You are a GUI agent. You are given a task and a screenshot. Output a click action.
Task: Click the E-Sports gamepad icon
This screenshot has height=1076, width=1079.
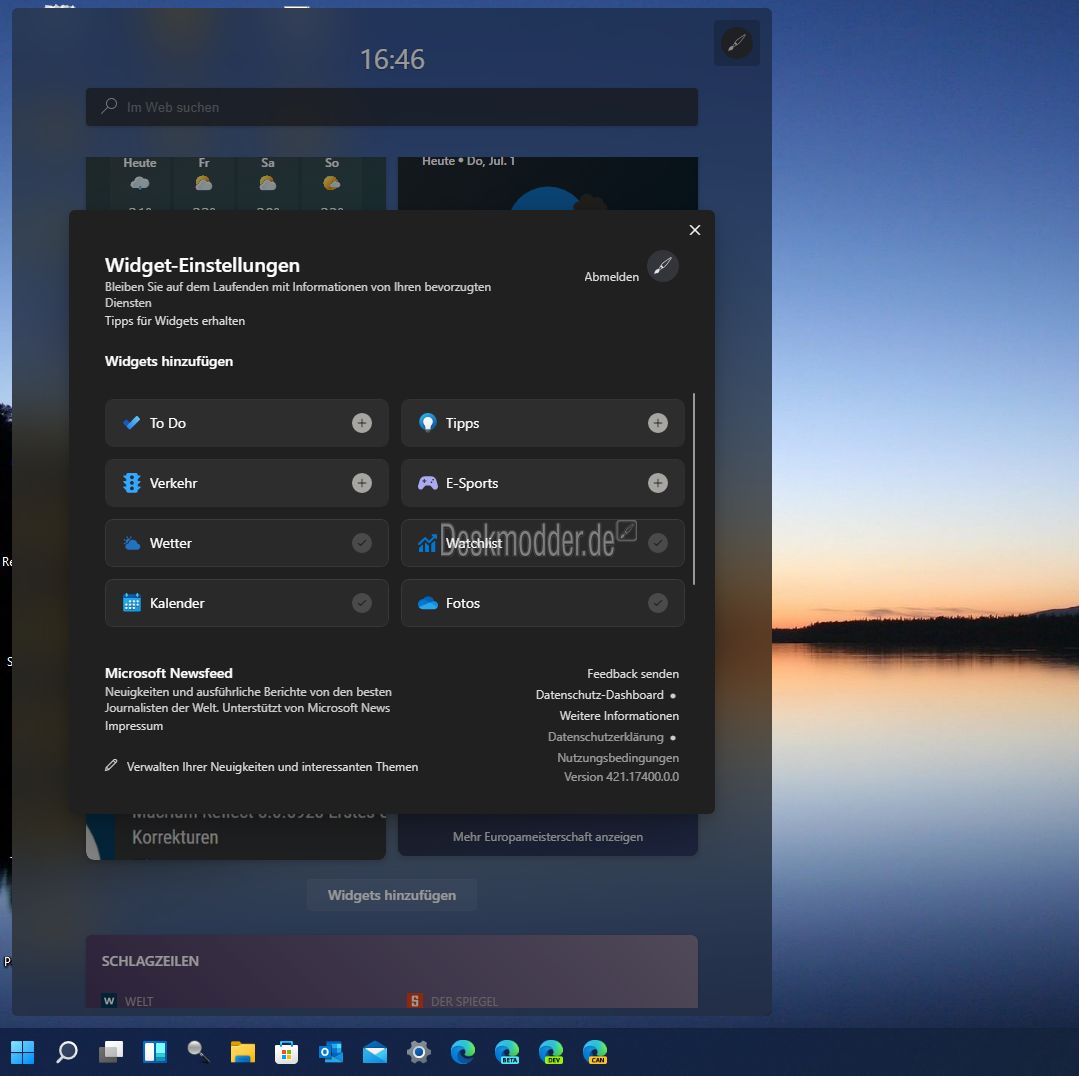click(427, 483)
